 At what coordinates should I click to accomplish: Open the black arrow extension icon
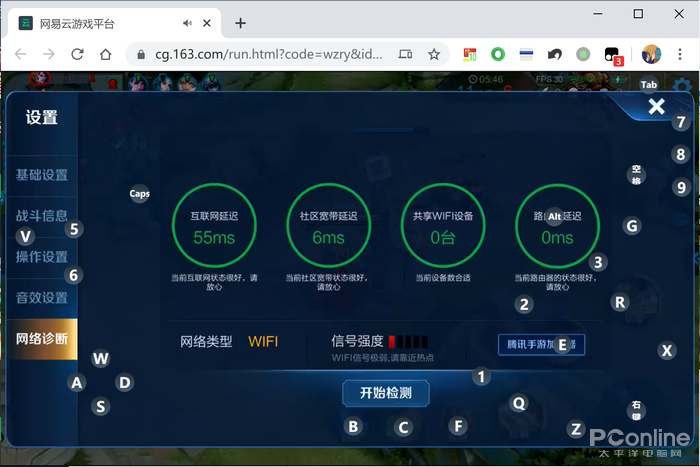pos(554,54)
